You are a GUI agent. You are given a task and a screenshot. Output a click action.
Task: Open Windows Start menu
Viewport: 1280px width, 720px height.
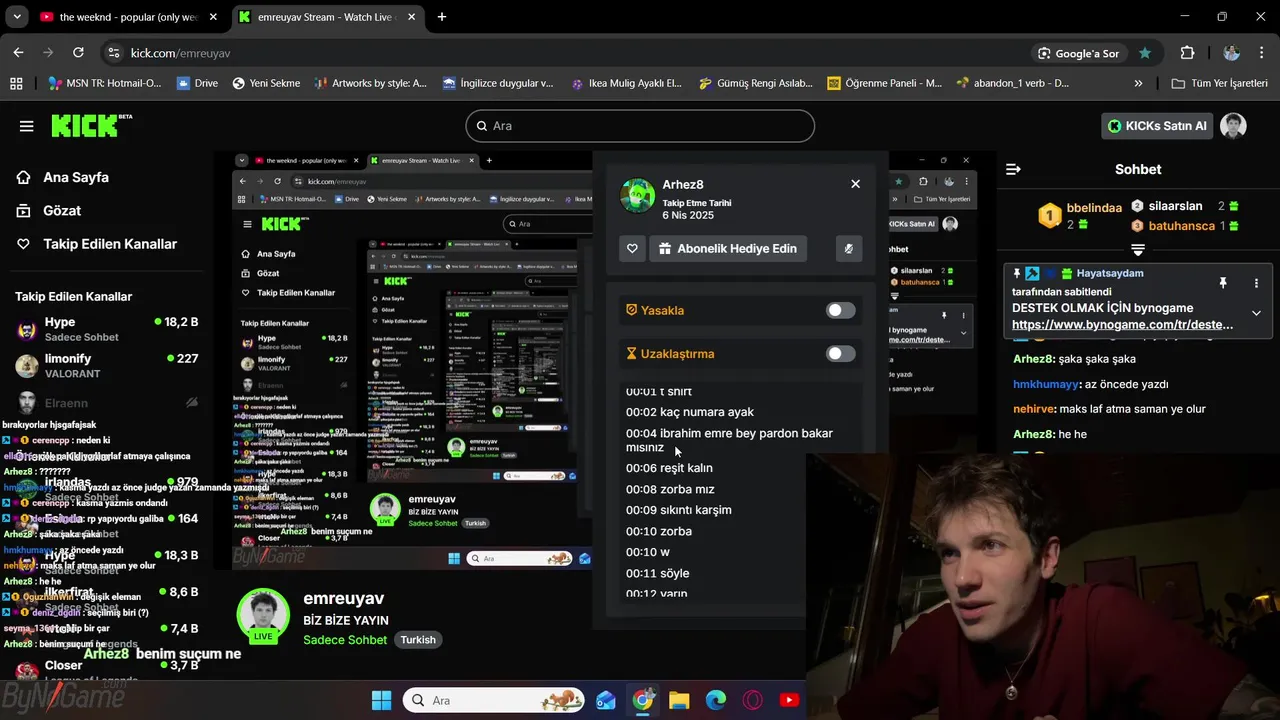pos(382,700)
